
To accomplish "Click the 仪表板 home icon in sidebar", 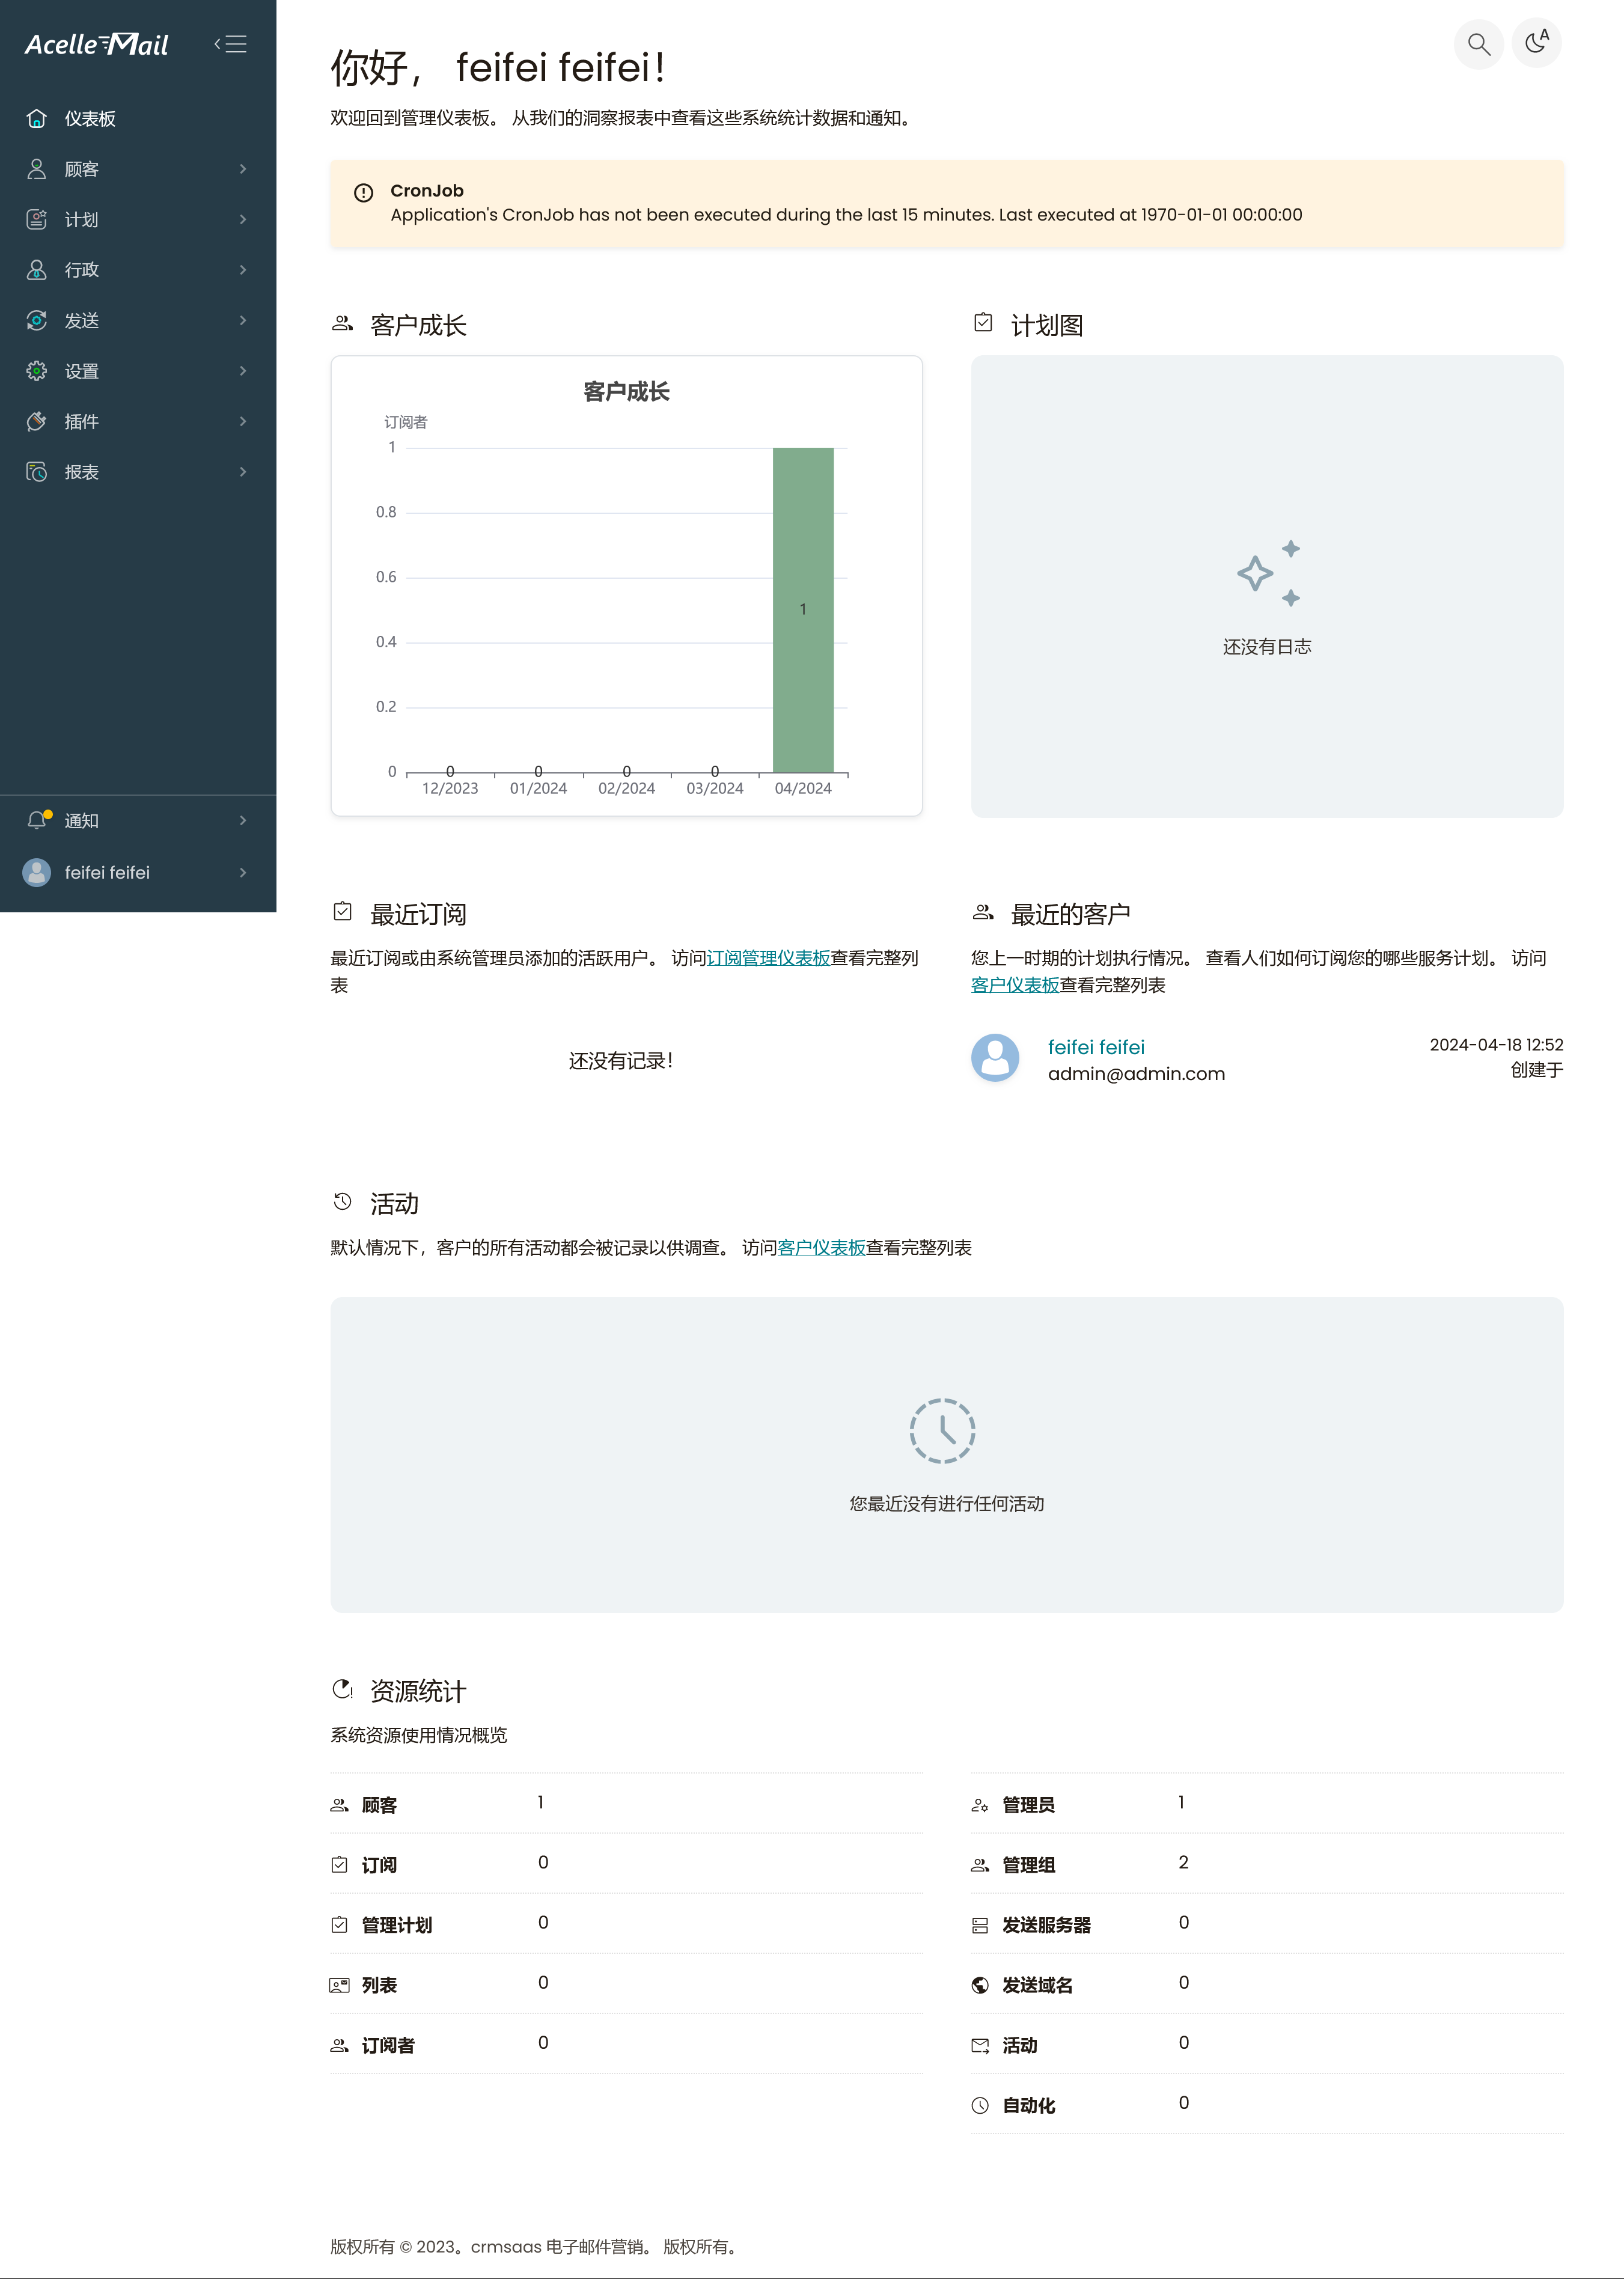I will click(37, 119).
